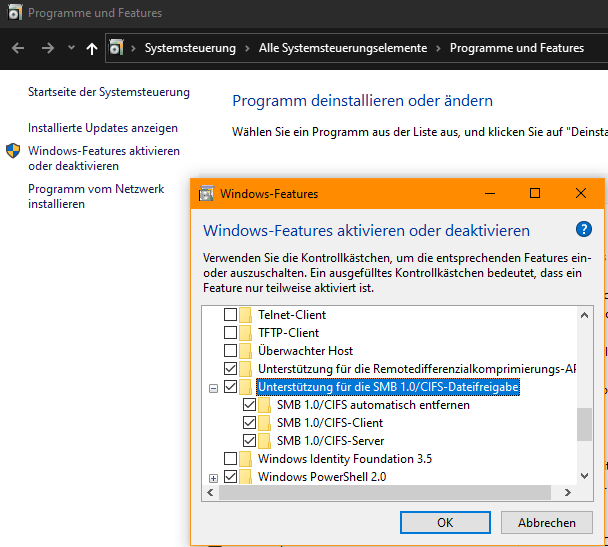608x547 pixels.
Task: Select SMB 1.0/CIFS-Server row text
Action: [x=330, y=441]
